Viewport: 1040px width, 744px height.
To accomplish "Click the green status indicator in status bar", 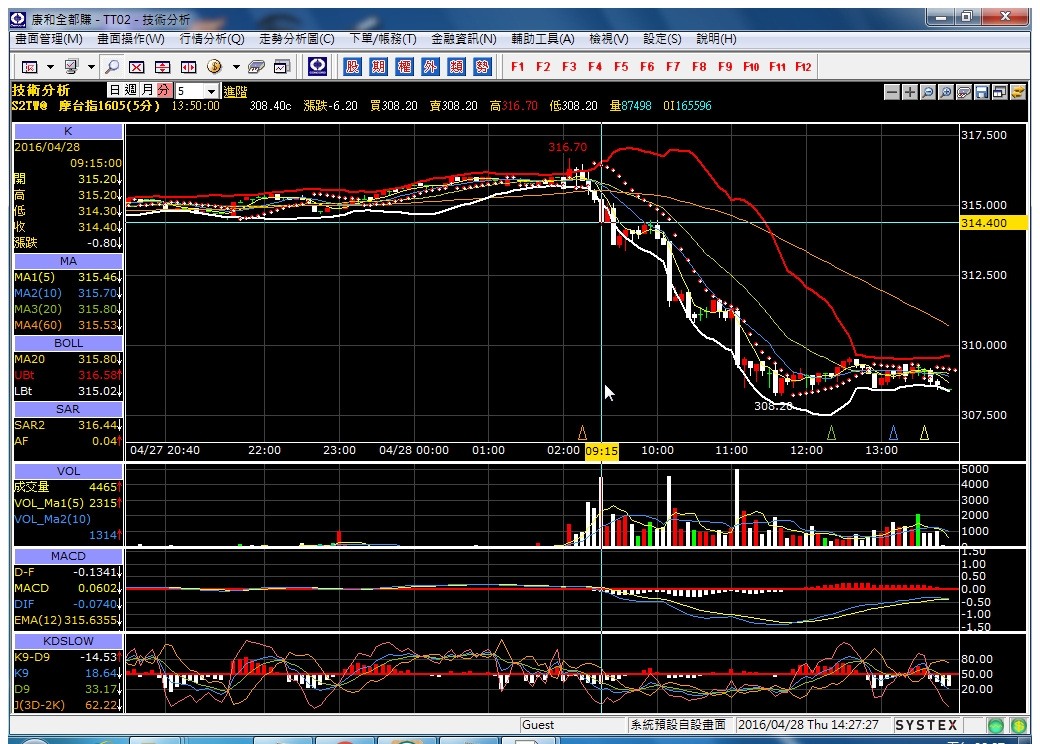I will [996, 725].
